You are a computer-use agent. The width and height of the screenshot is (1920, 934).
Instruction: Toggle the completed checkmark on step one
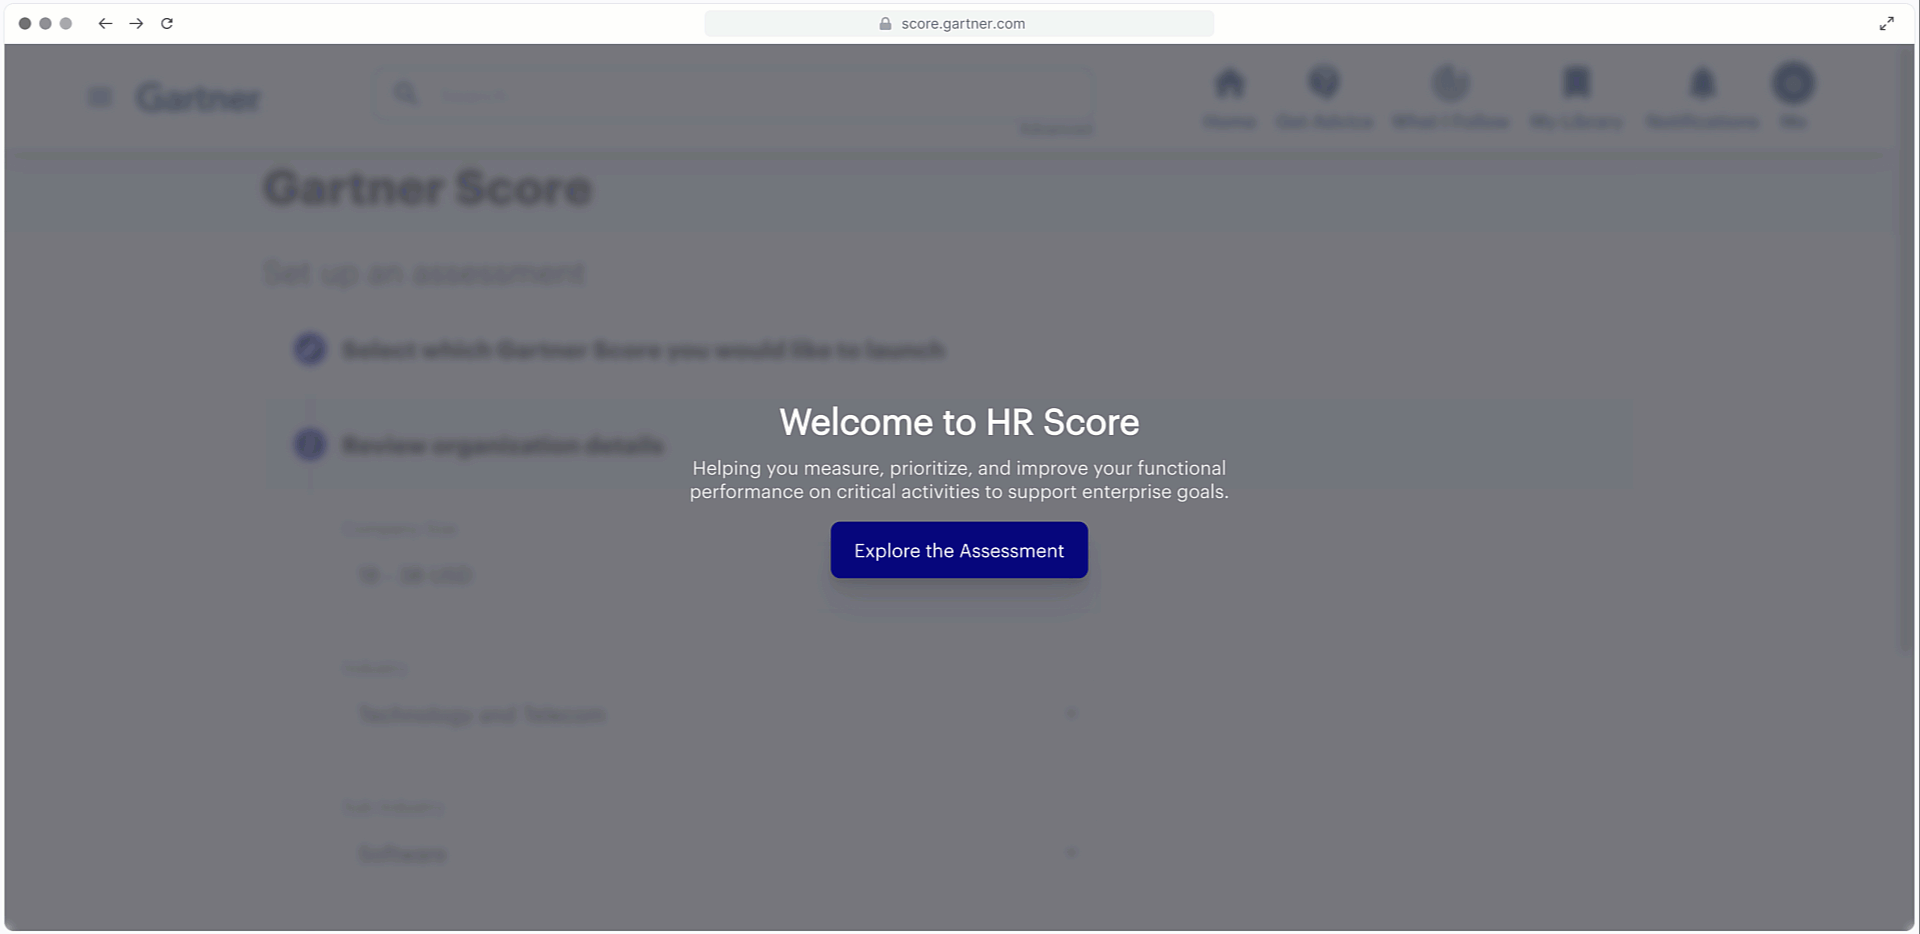tap(310, 349)
